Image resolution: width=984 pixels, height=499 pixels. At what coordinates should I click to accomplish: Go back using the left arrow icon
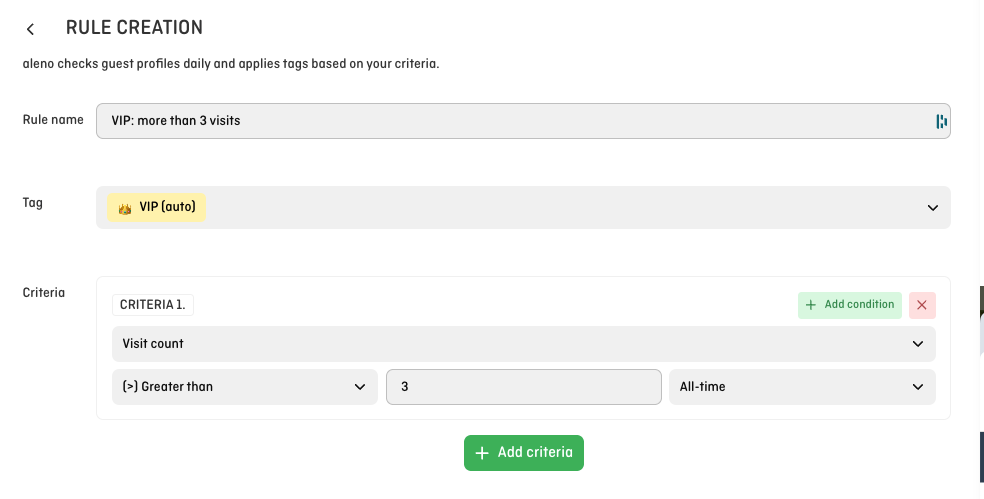point(31,29)
